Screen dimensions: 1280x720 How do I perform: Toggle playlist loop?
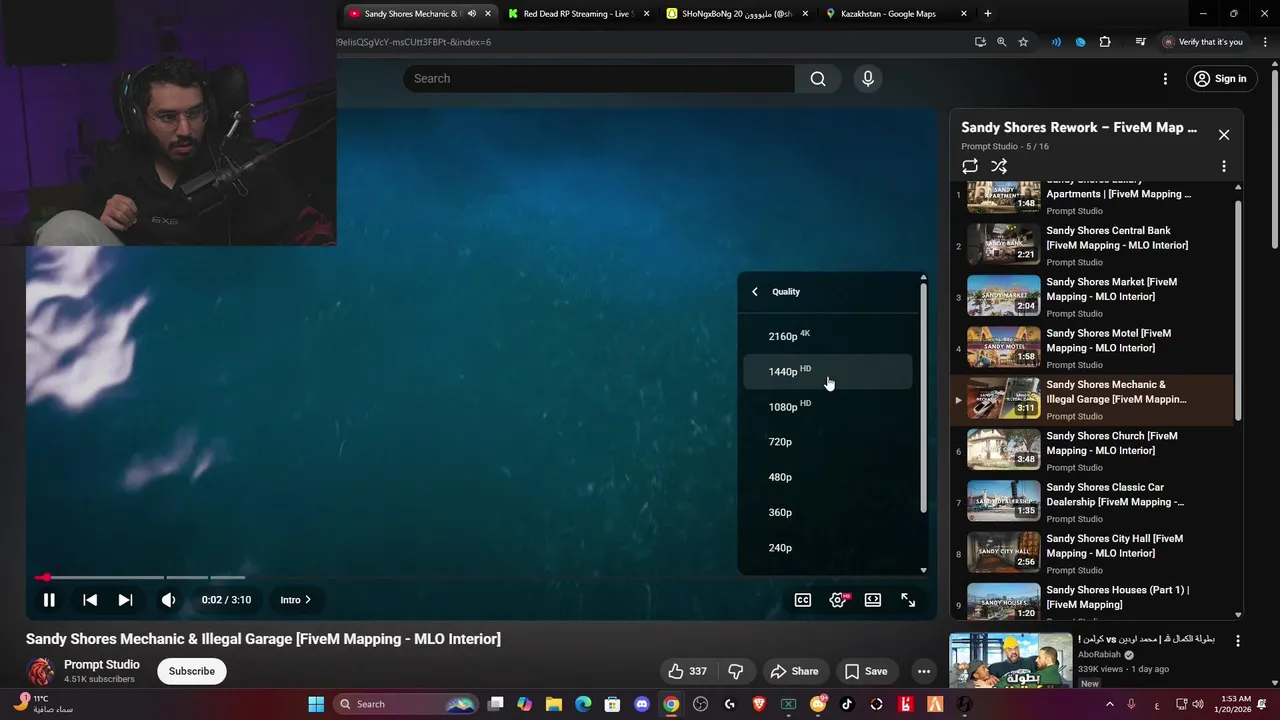[x=970, y=166]
